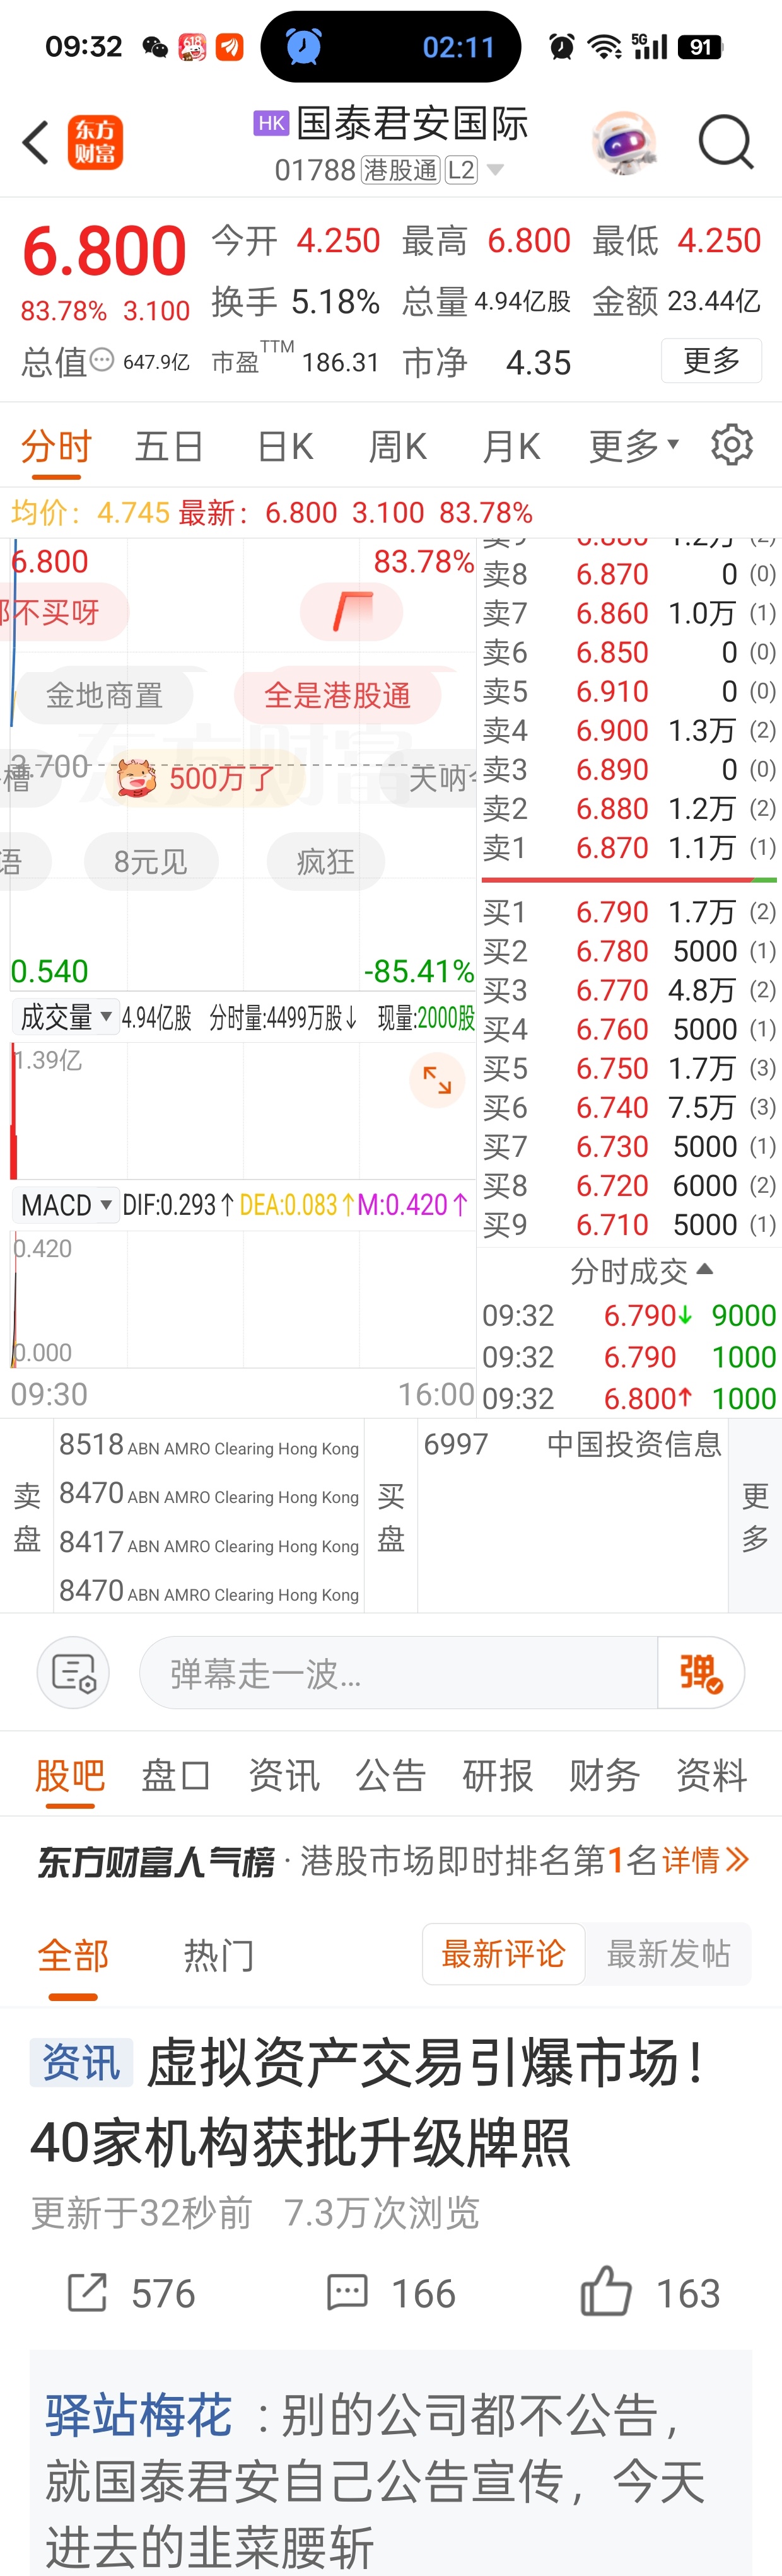
Task: Select 买3 bid row at 6.770
Action: coord(629,989)
